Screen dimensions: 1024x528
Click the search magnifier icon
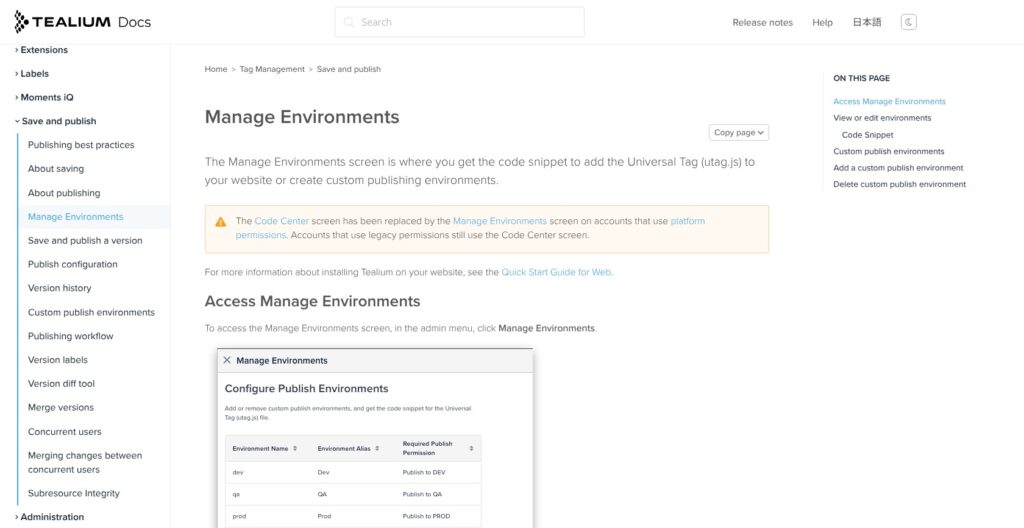[x=349, y=22]
